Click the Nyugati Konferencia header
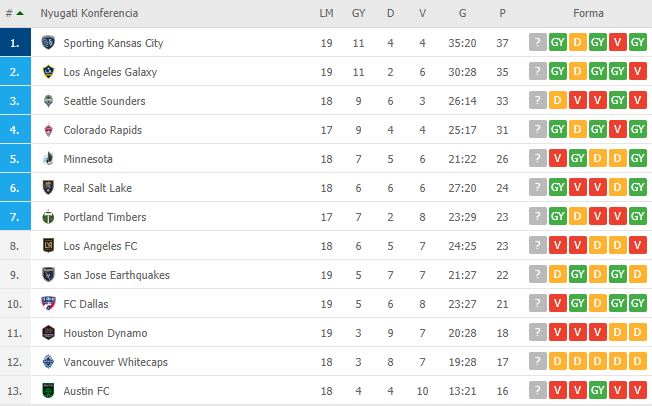 [89, 14]
